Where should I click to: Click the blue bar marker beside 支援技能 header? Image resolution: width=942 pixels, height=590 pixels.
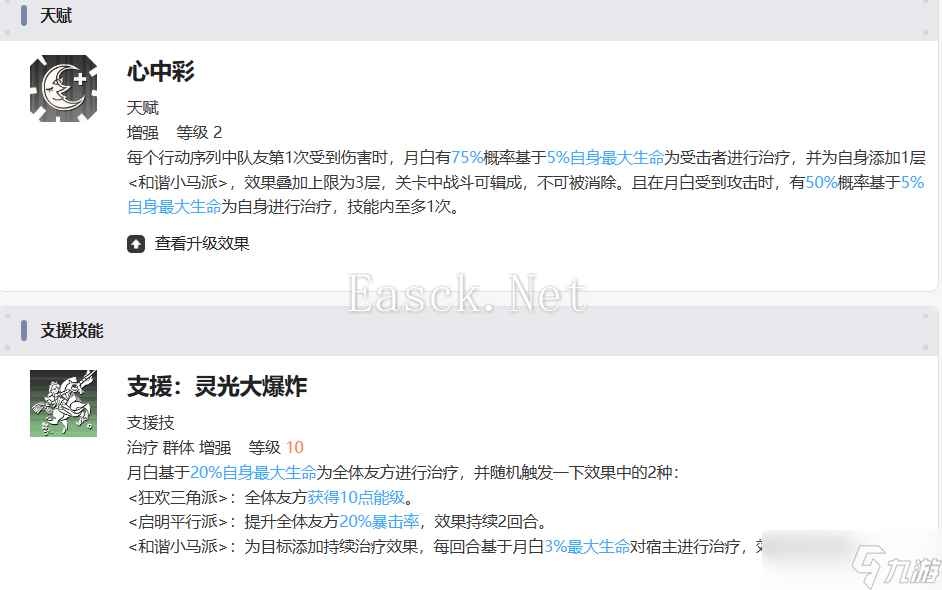point(23,330)
